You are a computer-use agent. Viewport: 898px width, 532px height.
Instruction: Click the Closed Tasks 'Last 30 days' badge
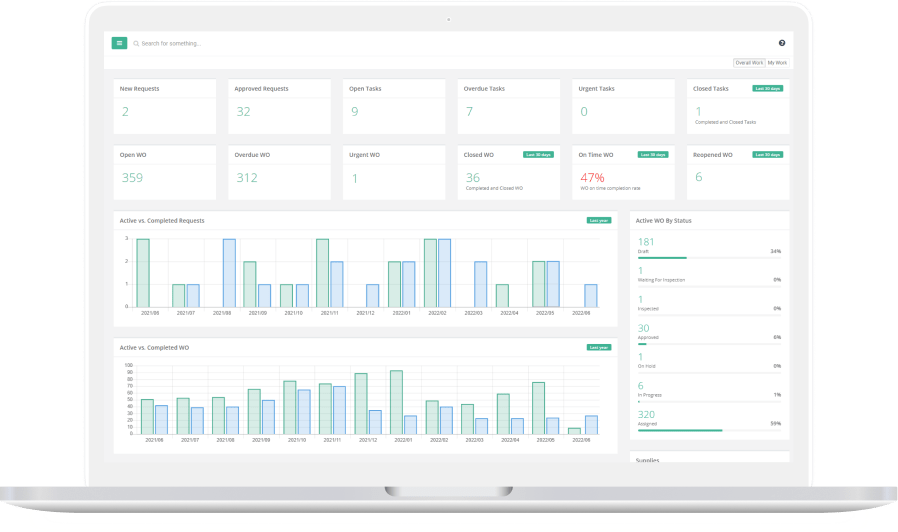768,88
